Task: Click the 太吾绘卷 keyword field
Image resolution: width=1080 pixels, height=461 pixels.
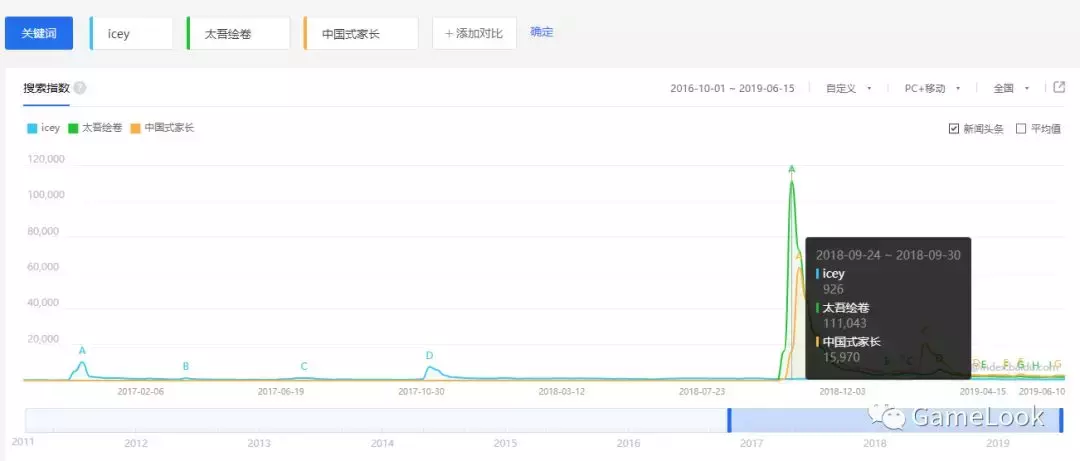Action: point(238,33)
